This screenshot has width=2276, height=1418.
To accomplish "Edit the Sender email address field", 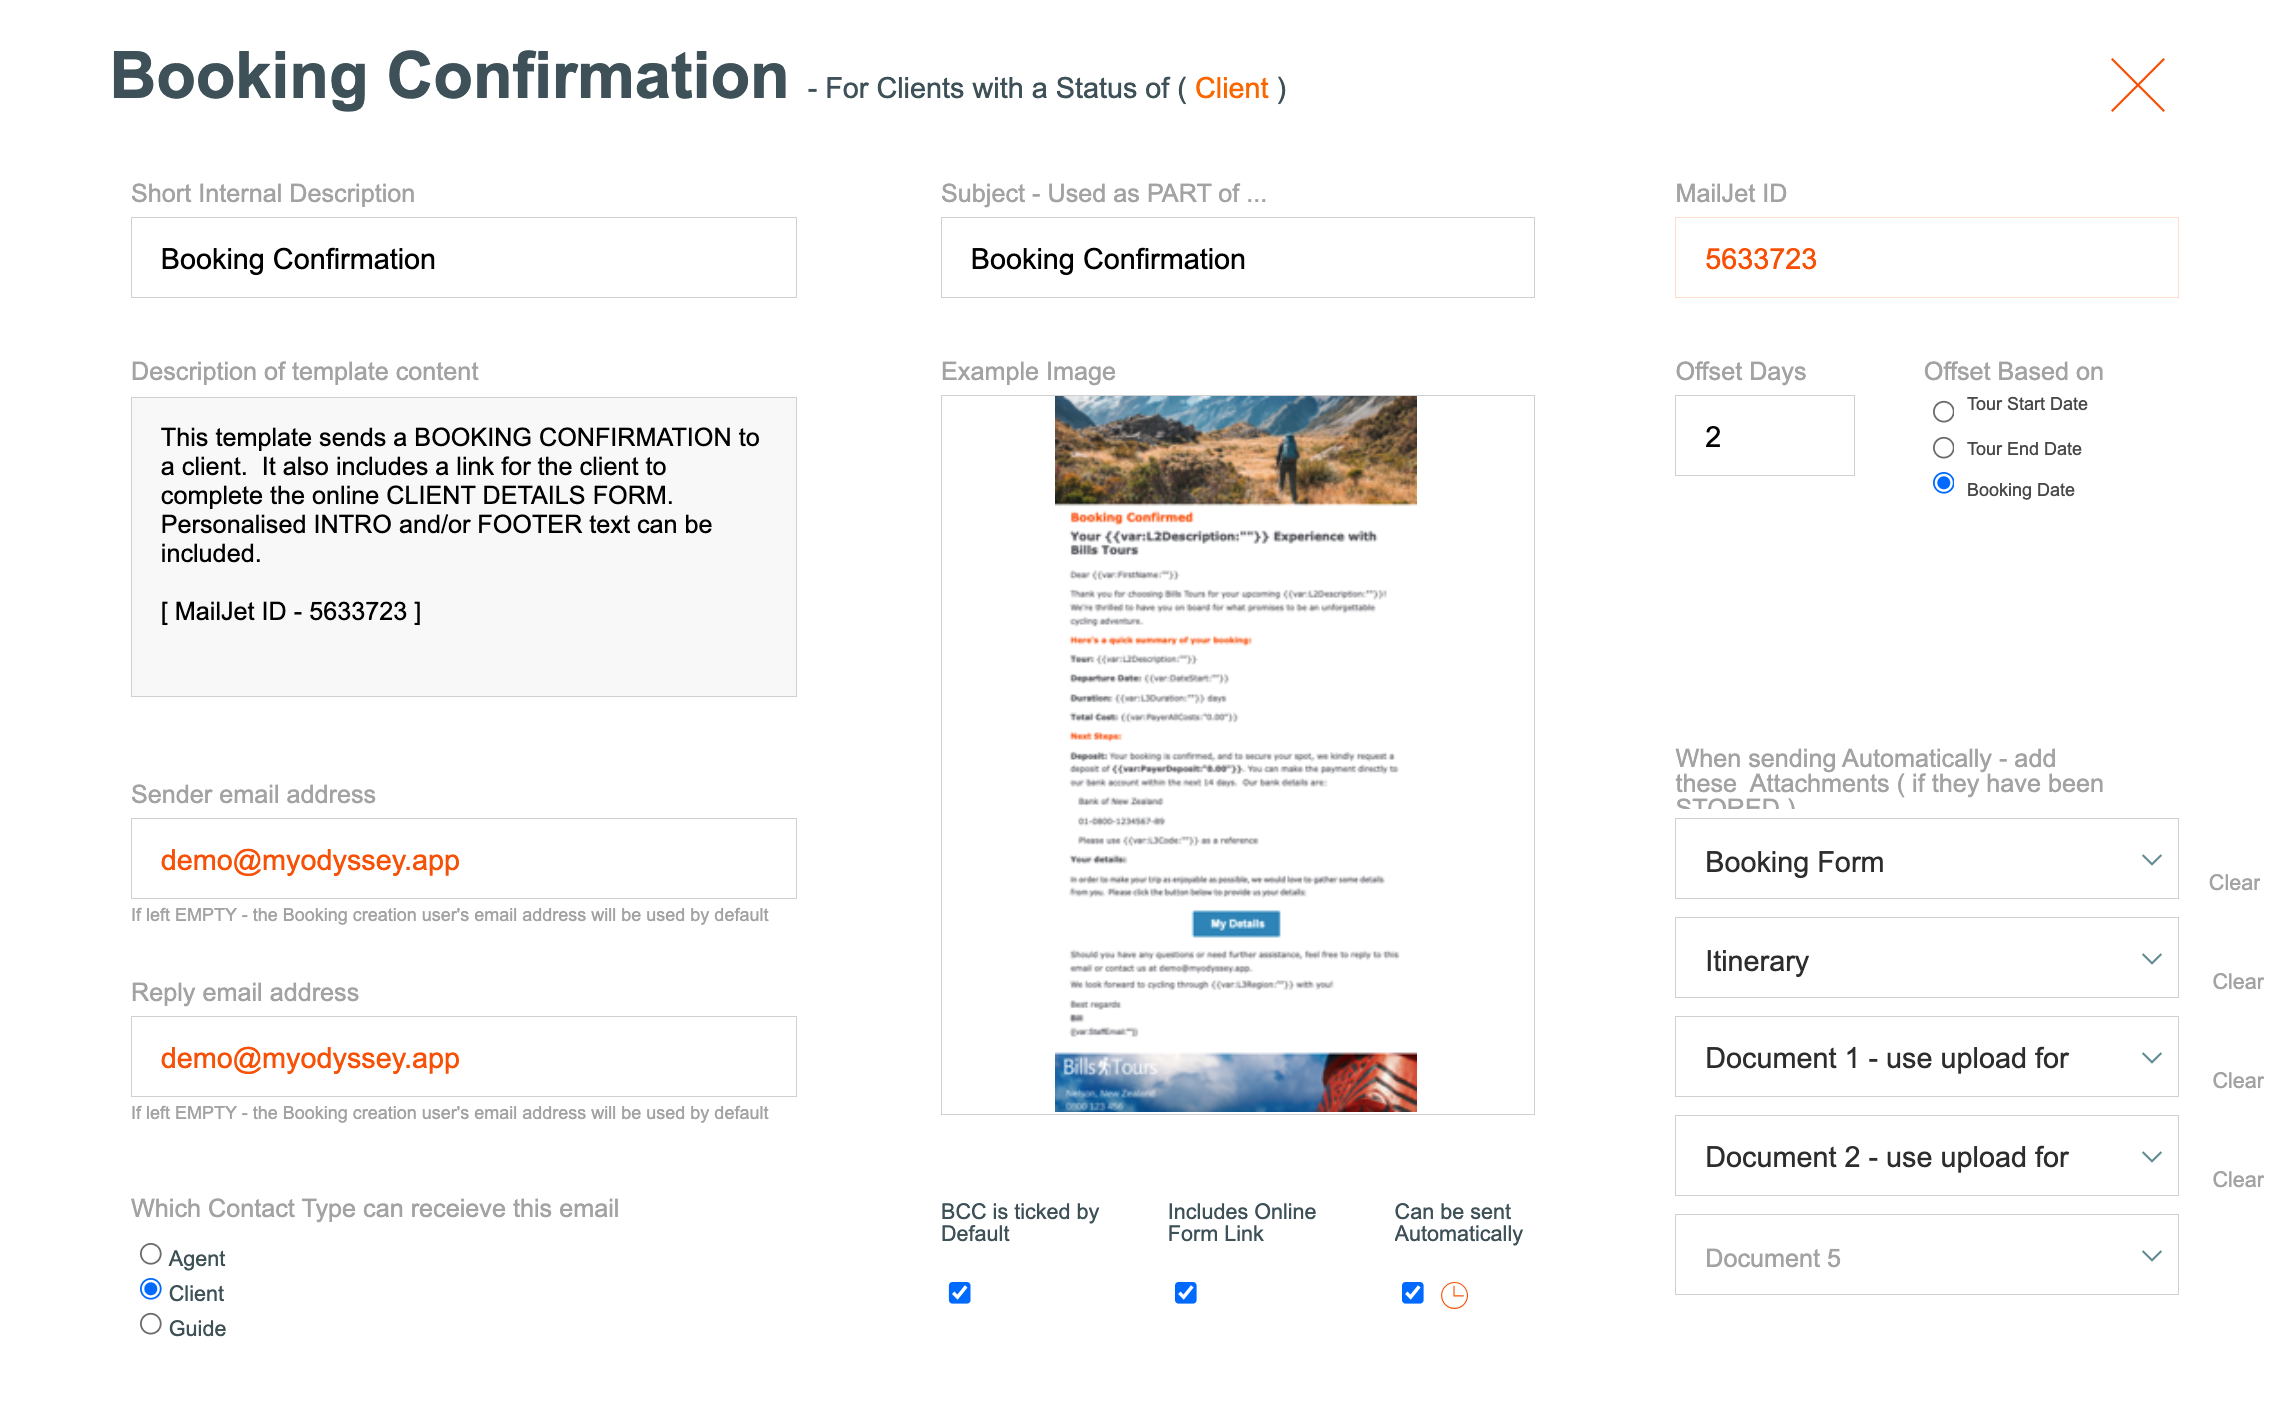I will [x=463, y=859].
